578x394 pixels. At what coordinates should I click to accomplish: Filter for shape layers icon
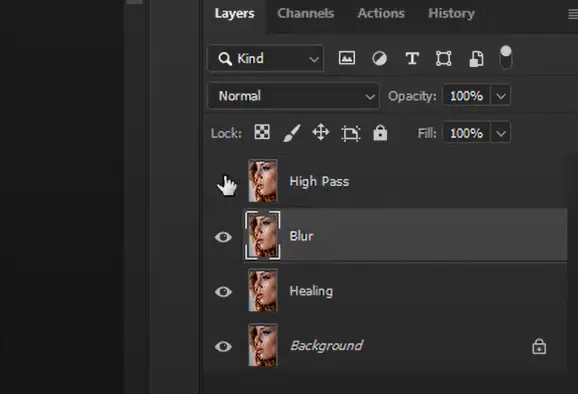tap(443, 58)
